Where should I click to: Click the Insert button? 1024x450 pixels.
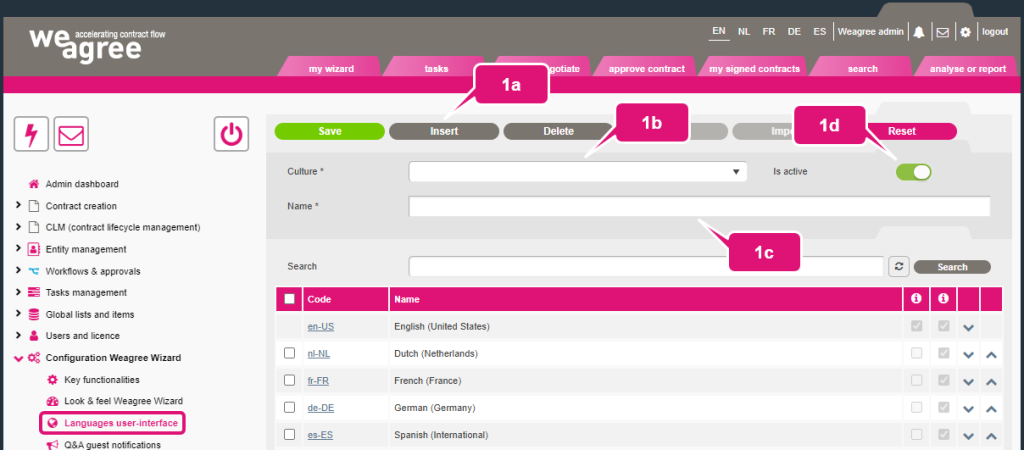click(x=444, y=131)
